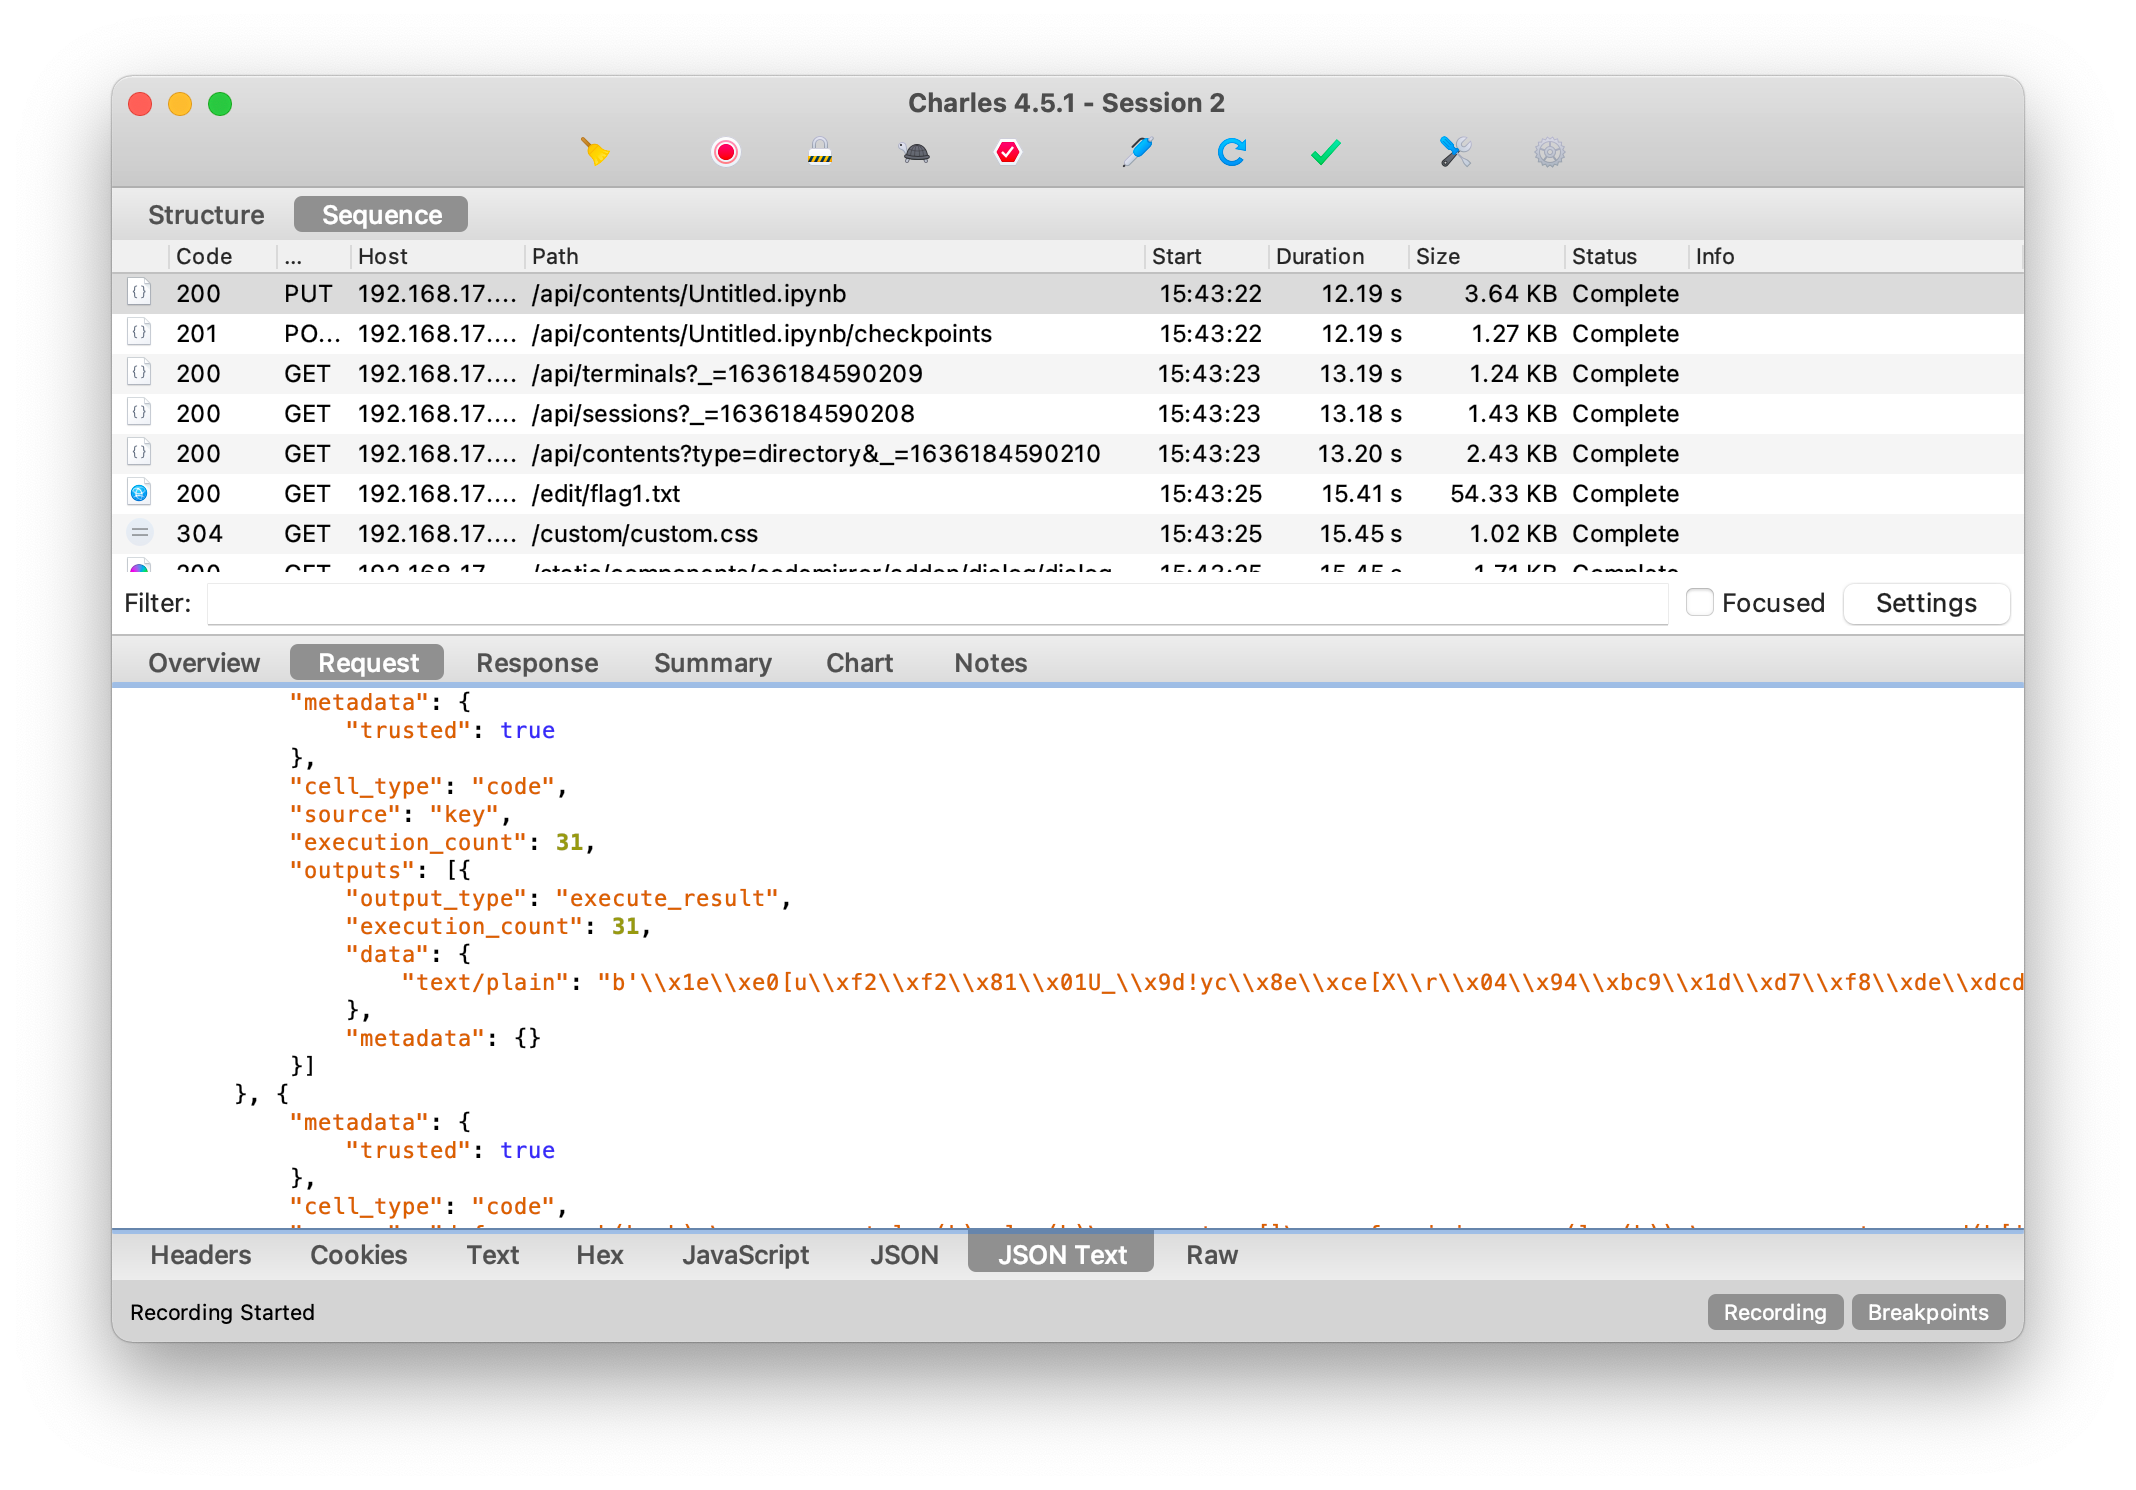This screenshot has height=1490, width=2136.
Task: Click file icon of contents directory row
Action: point(140,453)
